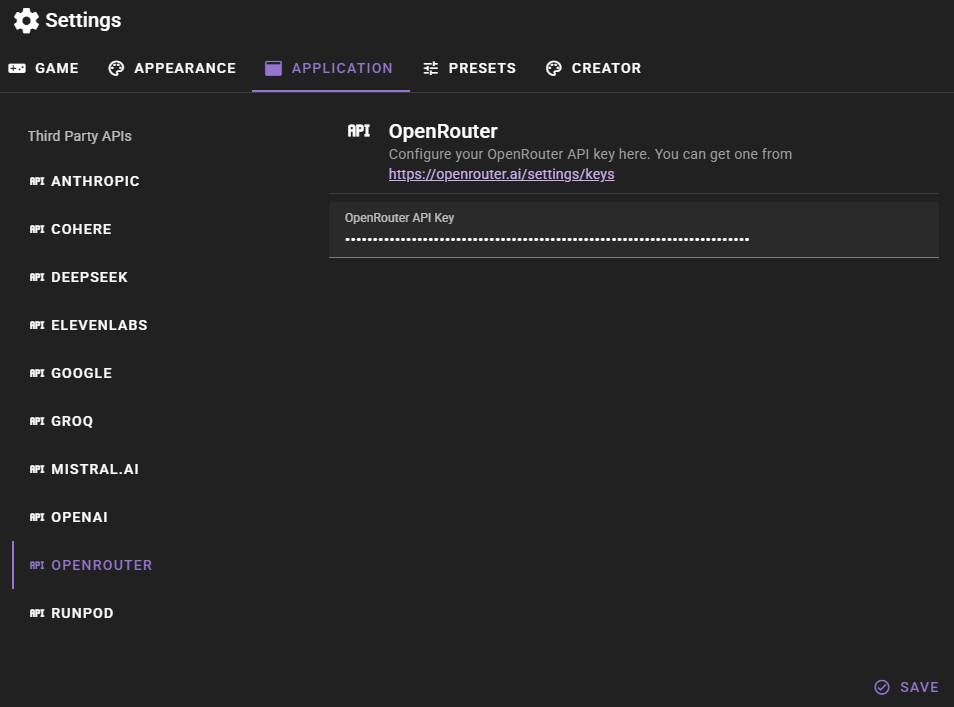Choose Groq from the API list
Image resolution: width=954 pixels, height=707 pixels.
point(72,421)
